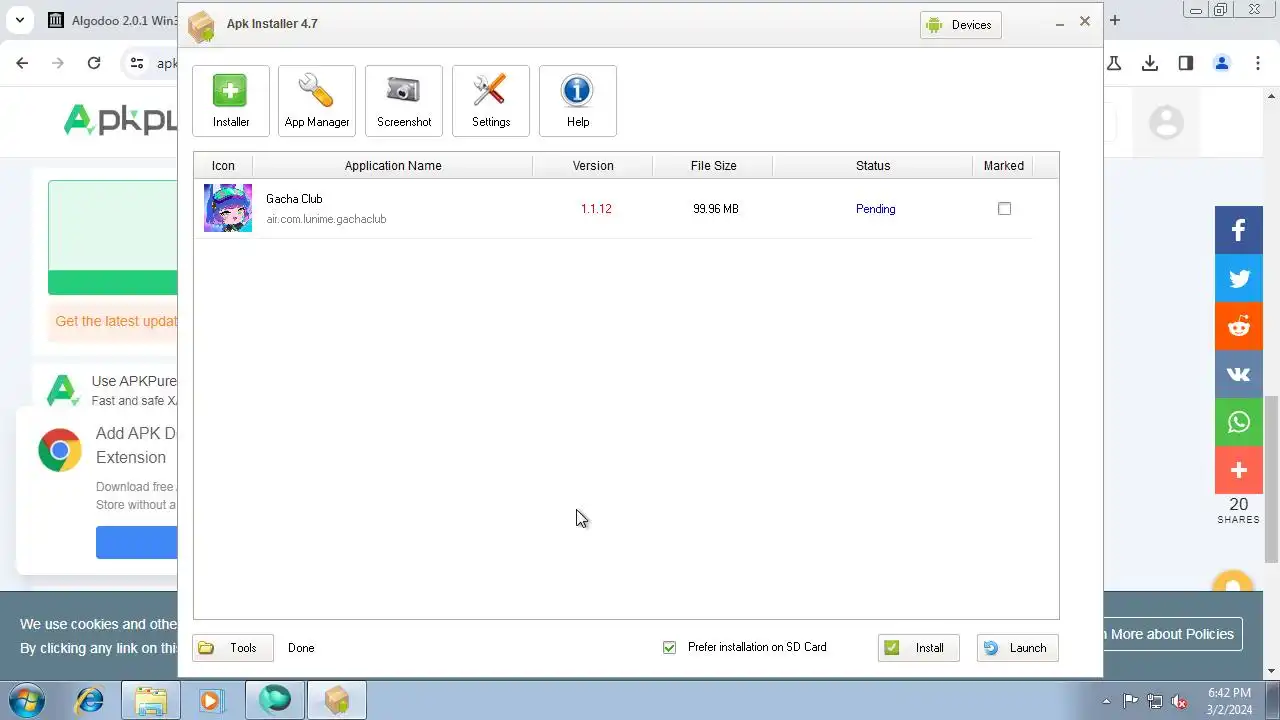Screen dimensions: 1280x720
Task: Select the Gacha Club app name
Action: coord(294,199)
